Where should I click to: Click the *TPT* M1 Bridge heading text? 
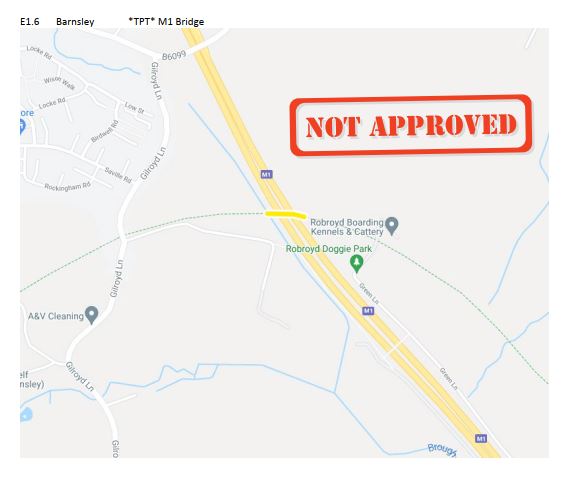(166, 22)
